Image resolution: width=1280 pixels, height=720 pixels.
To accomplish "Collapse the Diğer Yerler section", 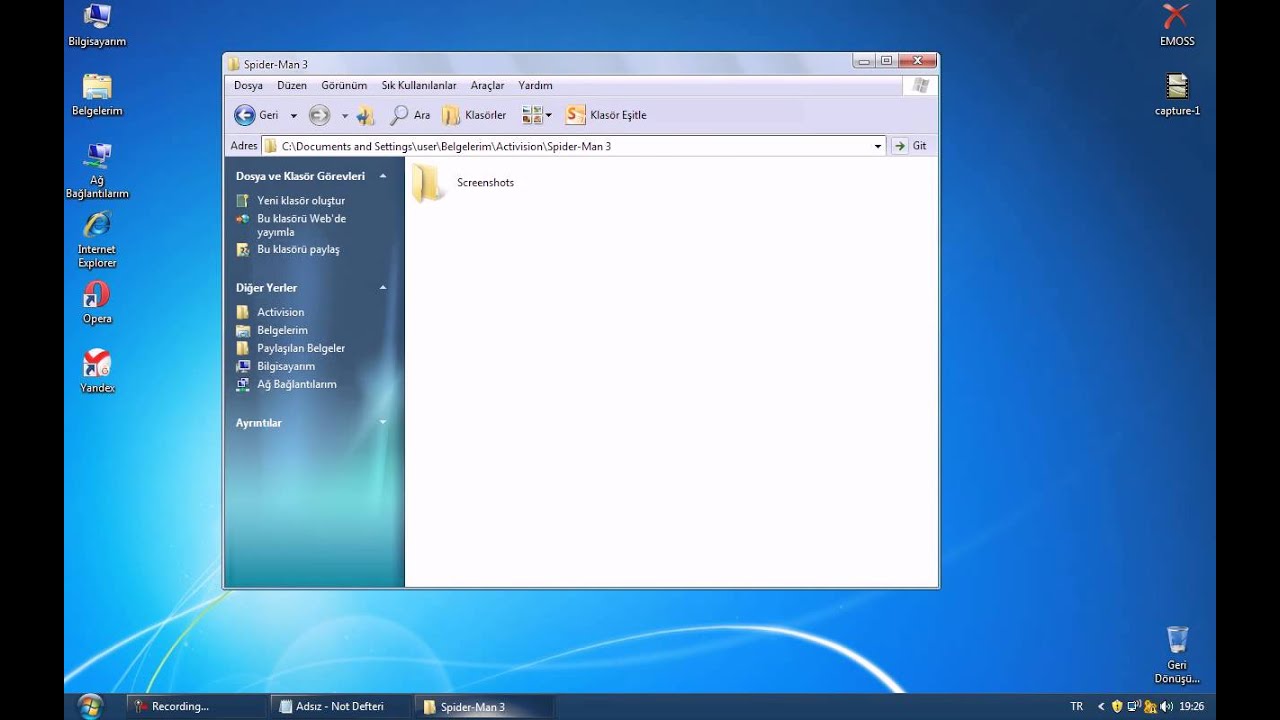I will (382, 288).
